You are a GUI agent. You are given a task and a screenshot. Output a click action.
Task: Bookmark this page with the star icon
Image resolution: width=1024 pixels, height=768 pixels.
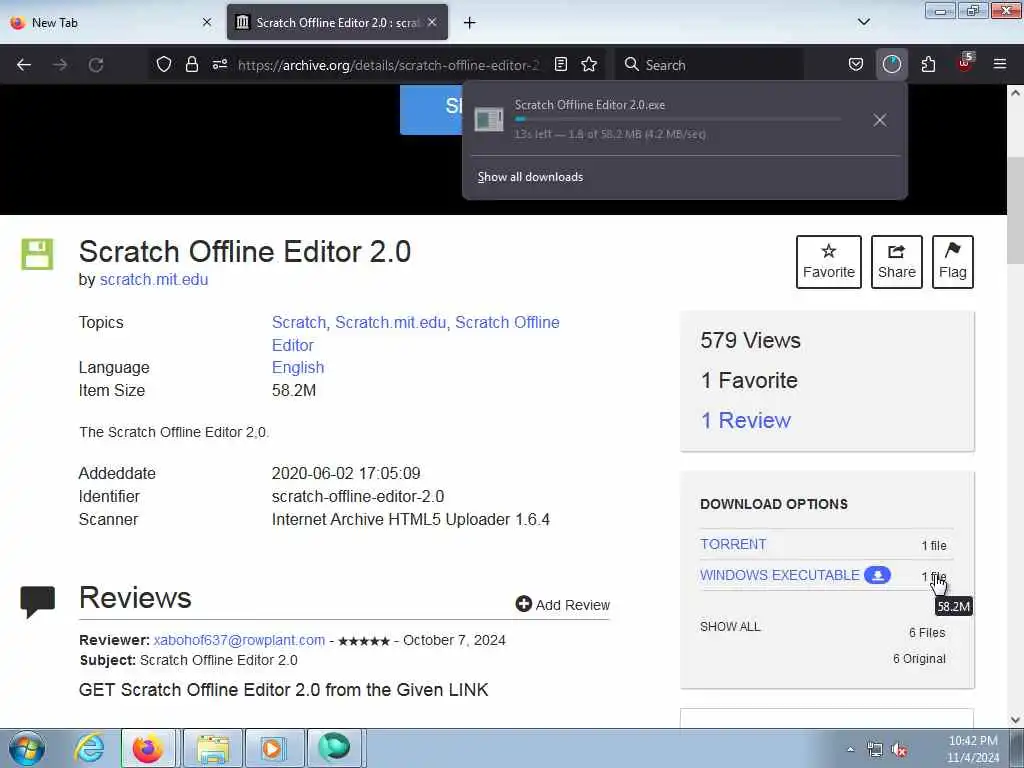click(x=589, y=65)
